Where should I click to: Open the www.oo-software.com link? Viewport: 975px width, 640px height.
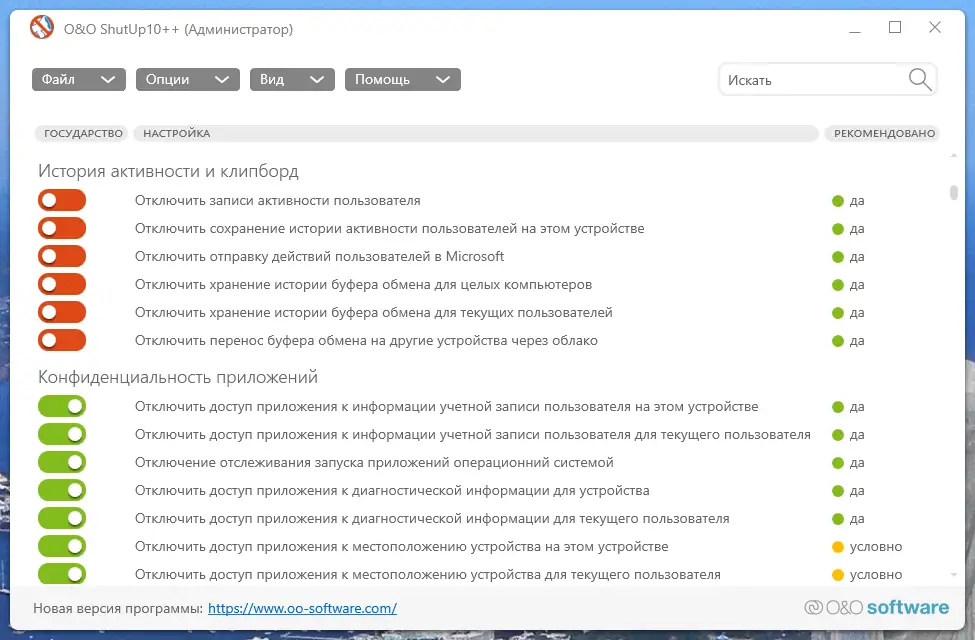pos(302,608)
